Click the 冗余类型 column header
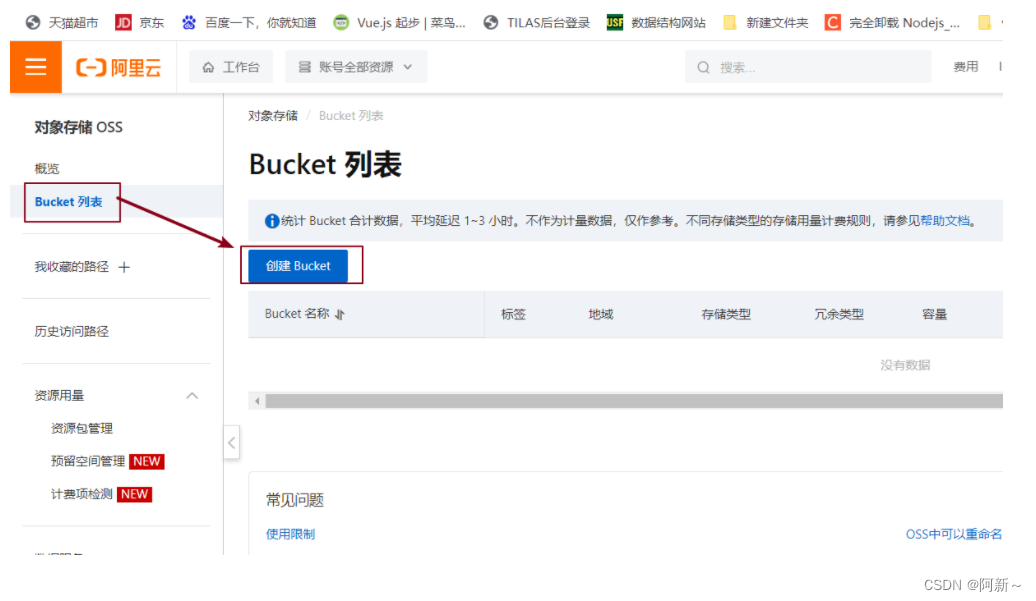This screenshot has height=601, width=1036. click(x=839, y=314)
